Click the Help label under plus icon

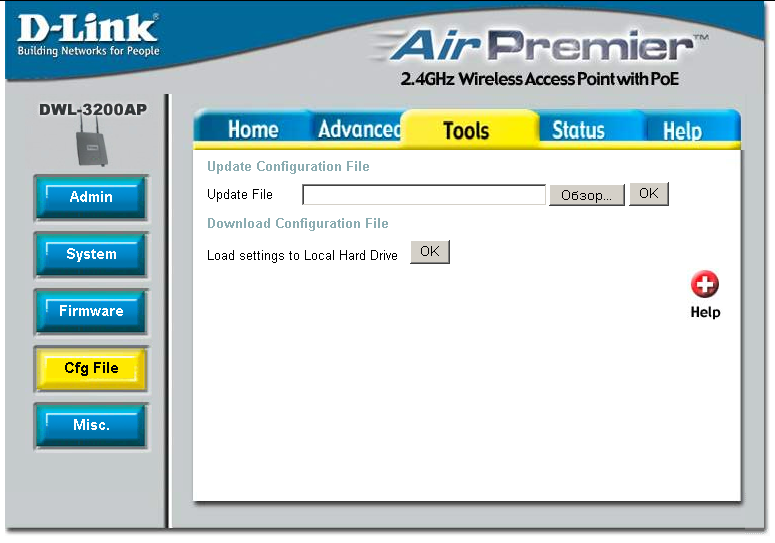point(705,312)
